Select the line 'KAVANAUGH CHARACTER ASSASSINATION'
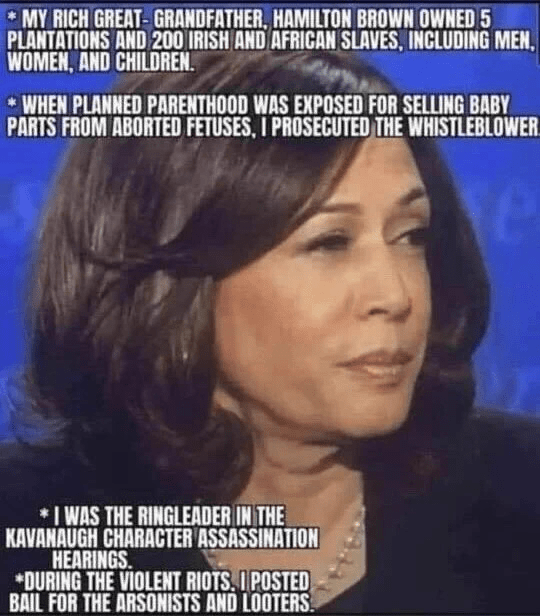Image resolution: width=540 pixels, height=616 pixels. [x=162, y=538]
